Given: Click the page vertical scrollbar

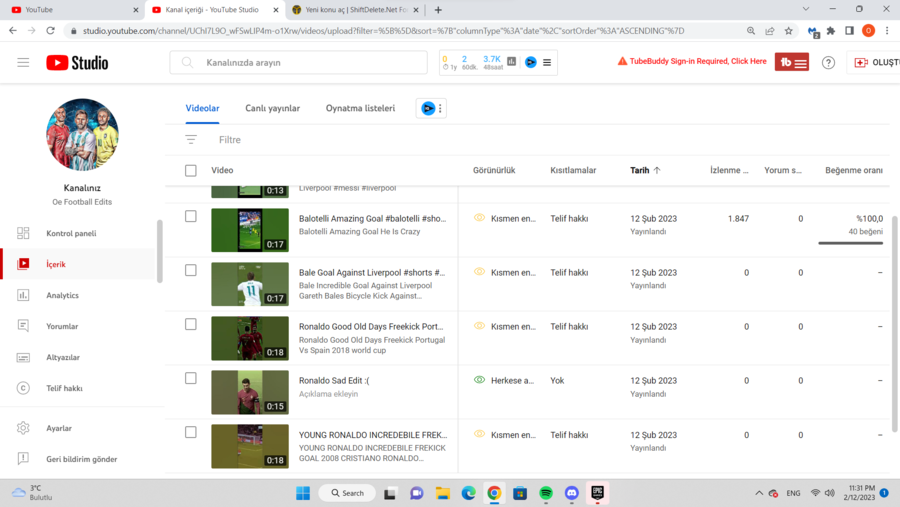Looking at the screenshot, I should (894, 323).
